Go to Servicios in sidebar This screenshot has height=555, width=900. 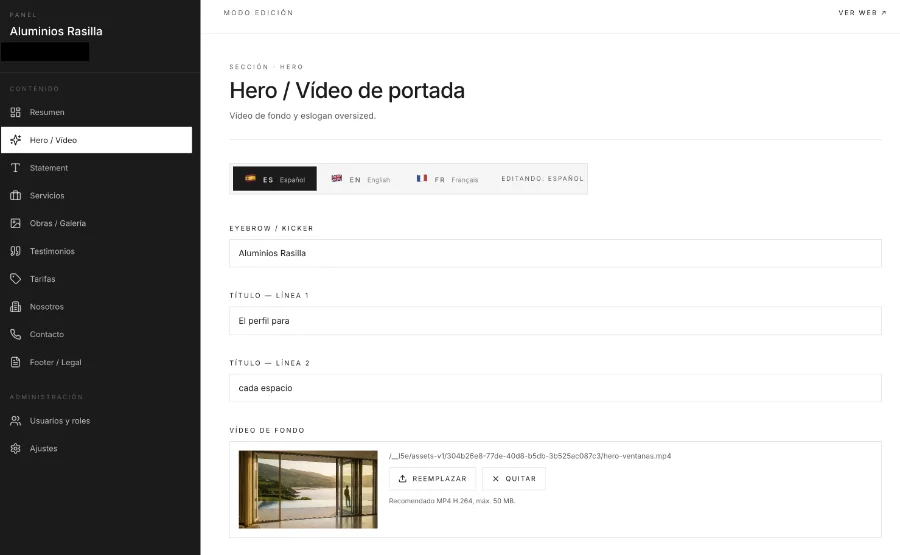pos(96,195)
